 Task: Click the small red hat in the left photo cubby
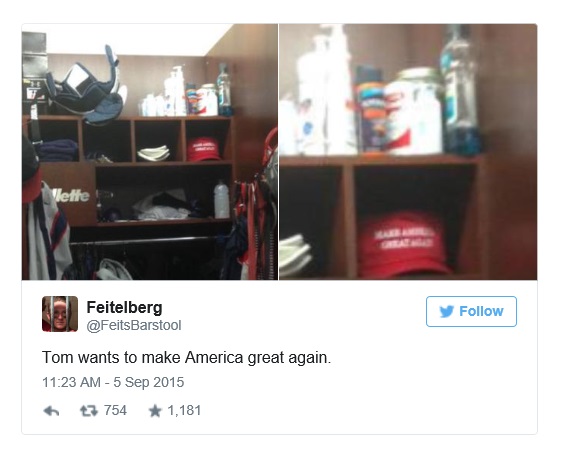coord(203,150)
